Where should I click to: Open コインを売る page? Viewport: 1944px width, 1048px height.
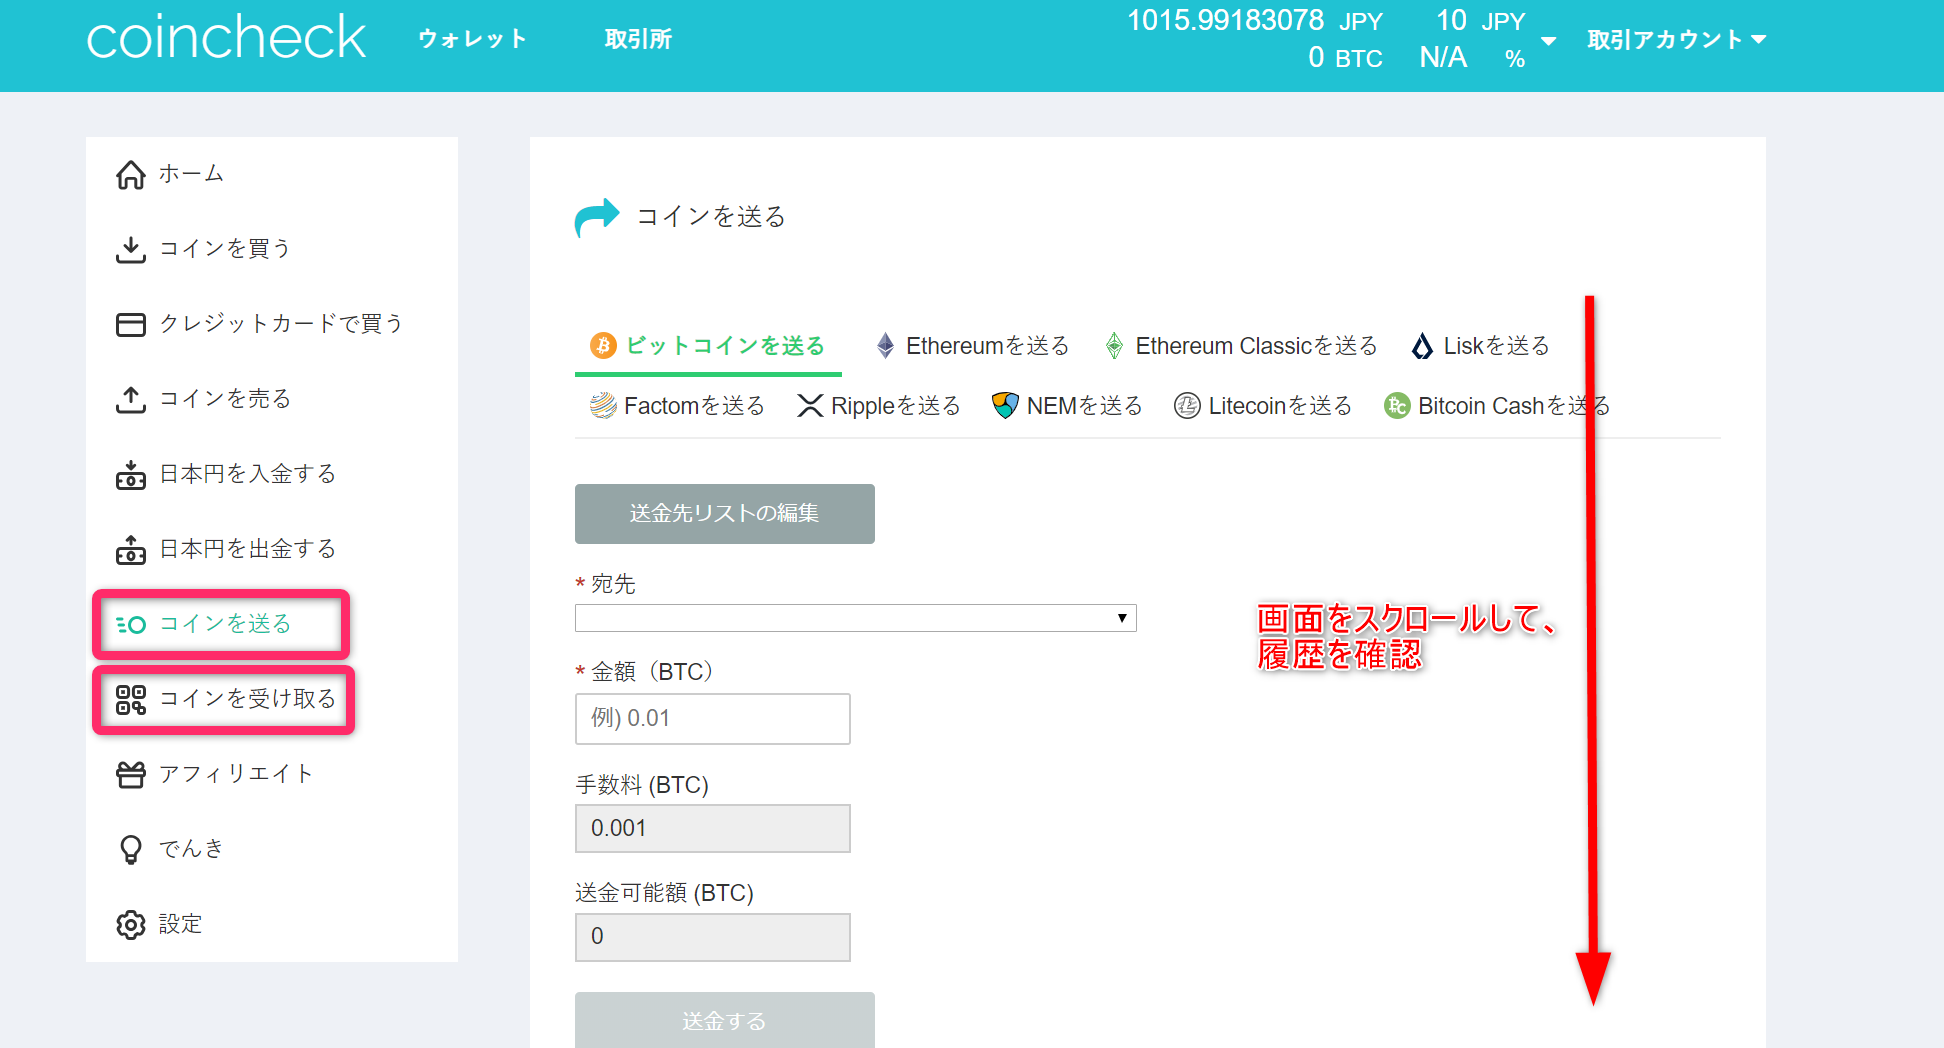tap(224, 399)
